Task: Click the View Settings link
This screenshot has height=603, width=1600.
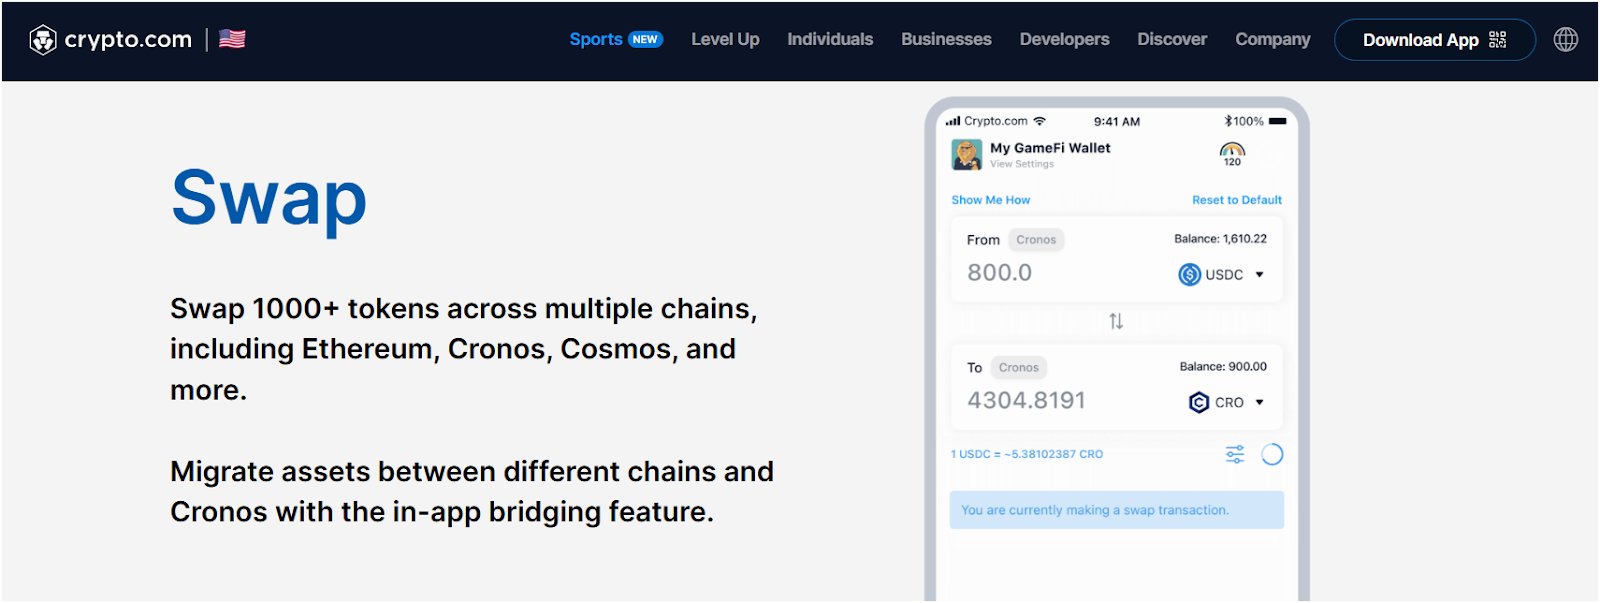Action: 1022,164
